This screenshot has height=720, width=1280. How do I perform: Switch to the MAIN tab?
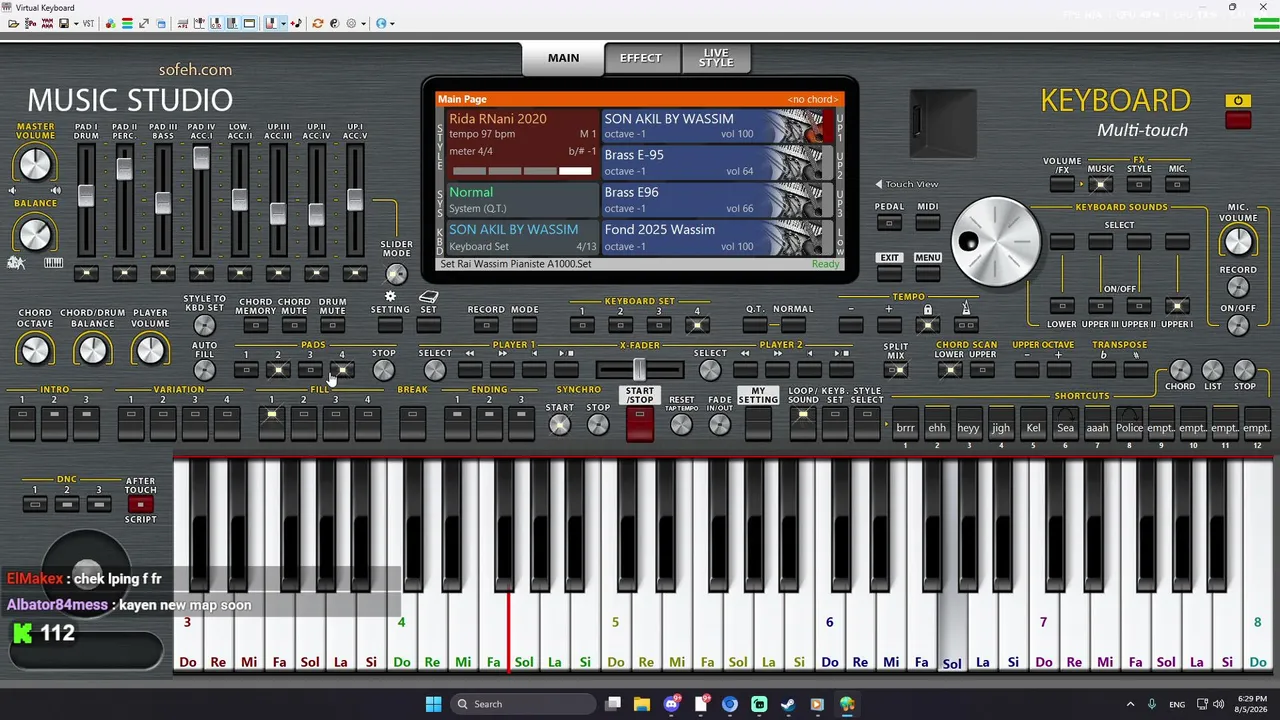[563, 58]
